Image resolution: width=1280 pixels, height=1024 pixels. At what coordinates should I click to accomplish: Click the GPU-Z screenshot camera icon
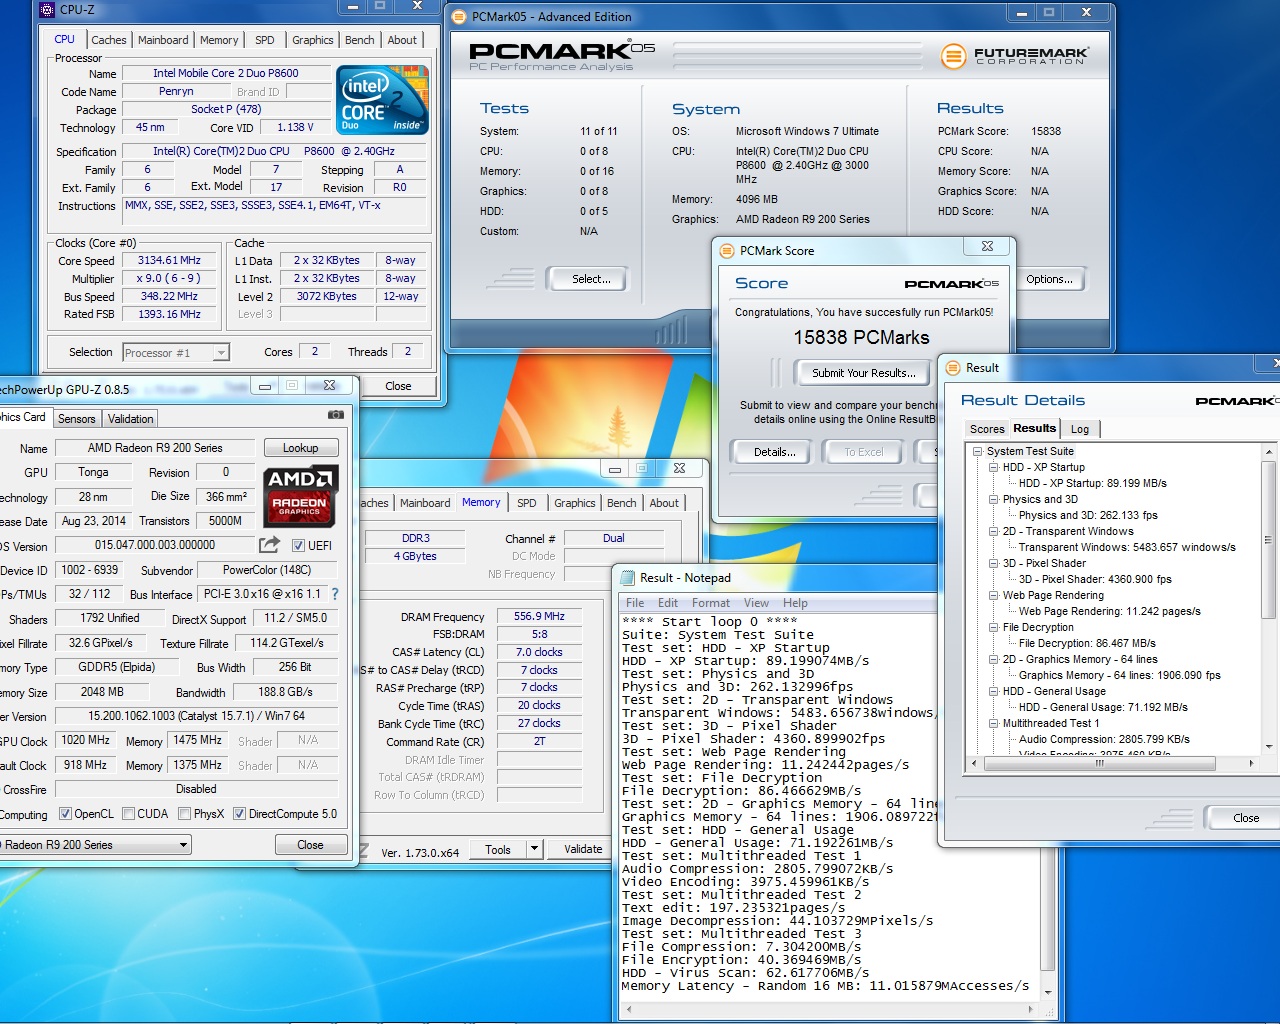[336, 414]
